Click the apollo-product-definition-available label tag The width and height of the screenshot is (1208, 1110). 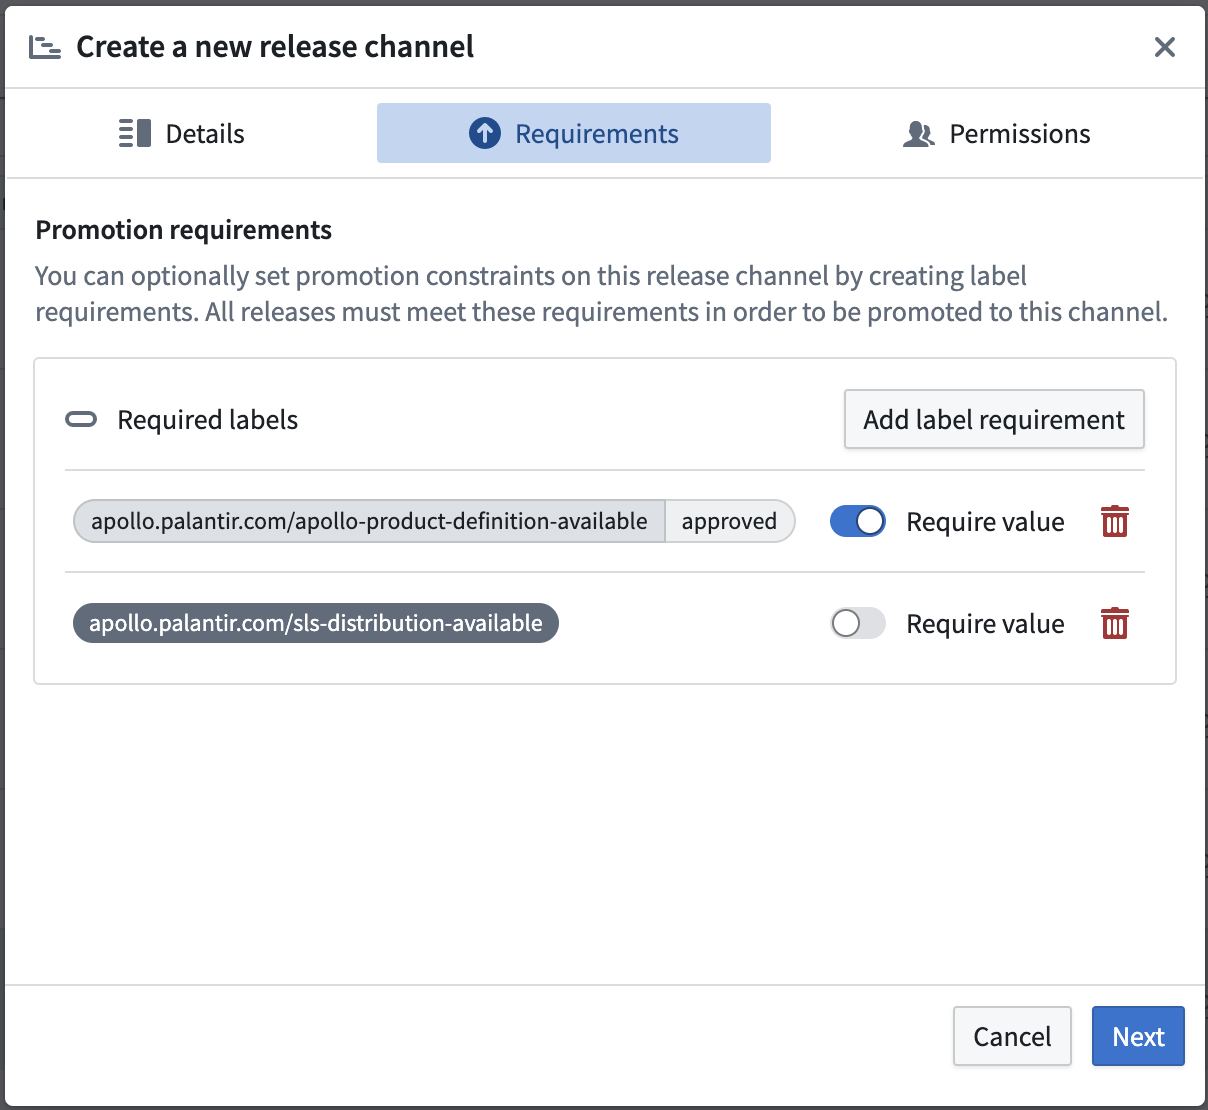tap(369, 522)
